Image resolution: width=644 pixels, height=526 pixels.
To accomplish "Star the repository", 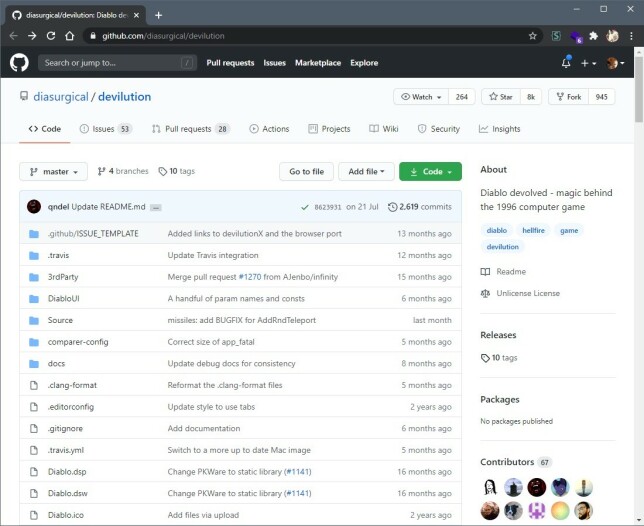I will point(501,97).
